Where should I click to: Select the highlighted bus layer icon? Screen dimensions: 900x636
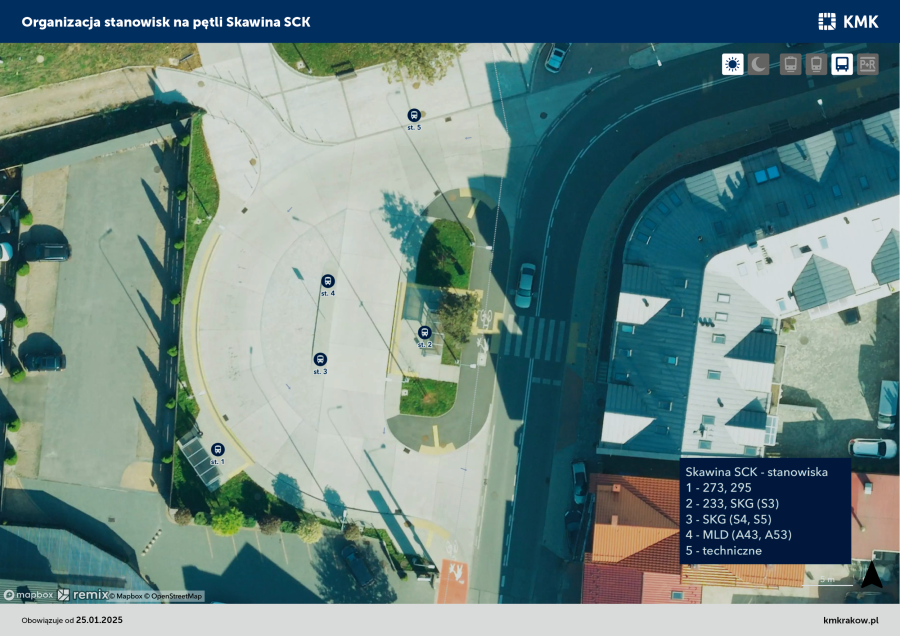(842, 65)
